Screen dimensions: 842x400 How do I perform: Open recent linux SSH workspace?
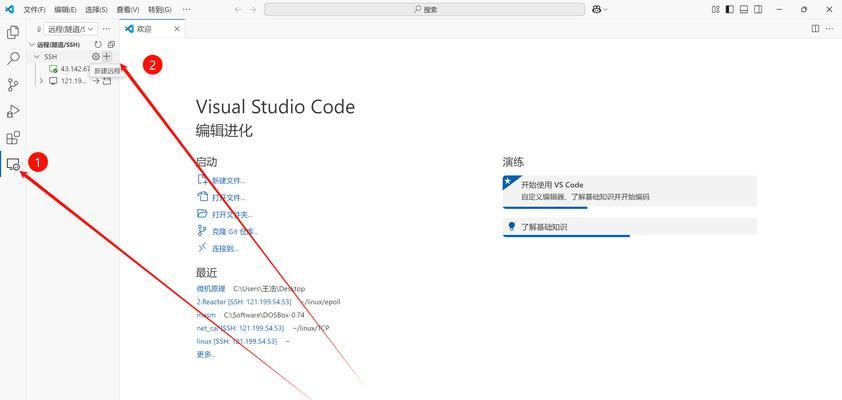click(237, 341)
